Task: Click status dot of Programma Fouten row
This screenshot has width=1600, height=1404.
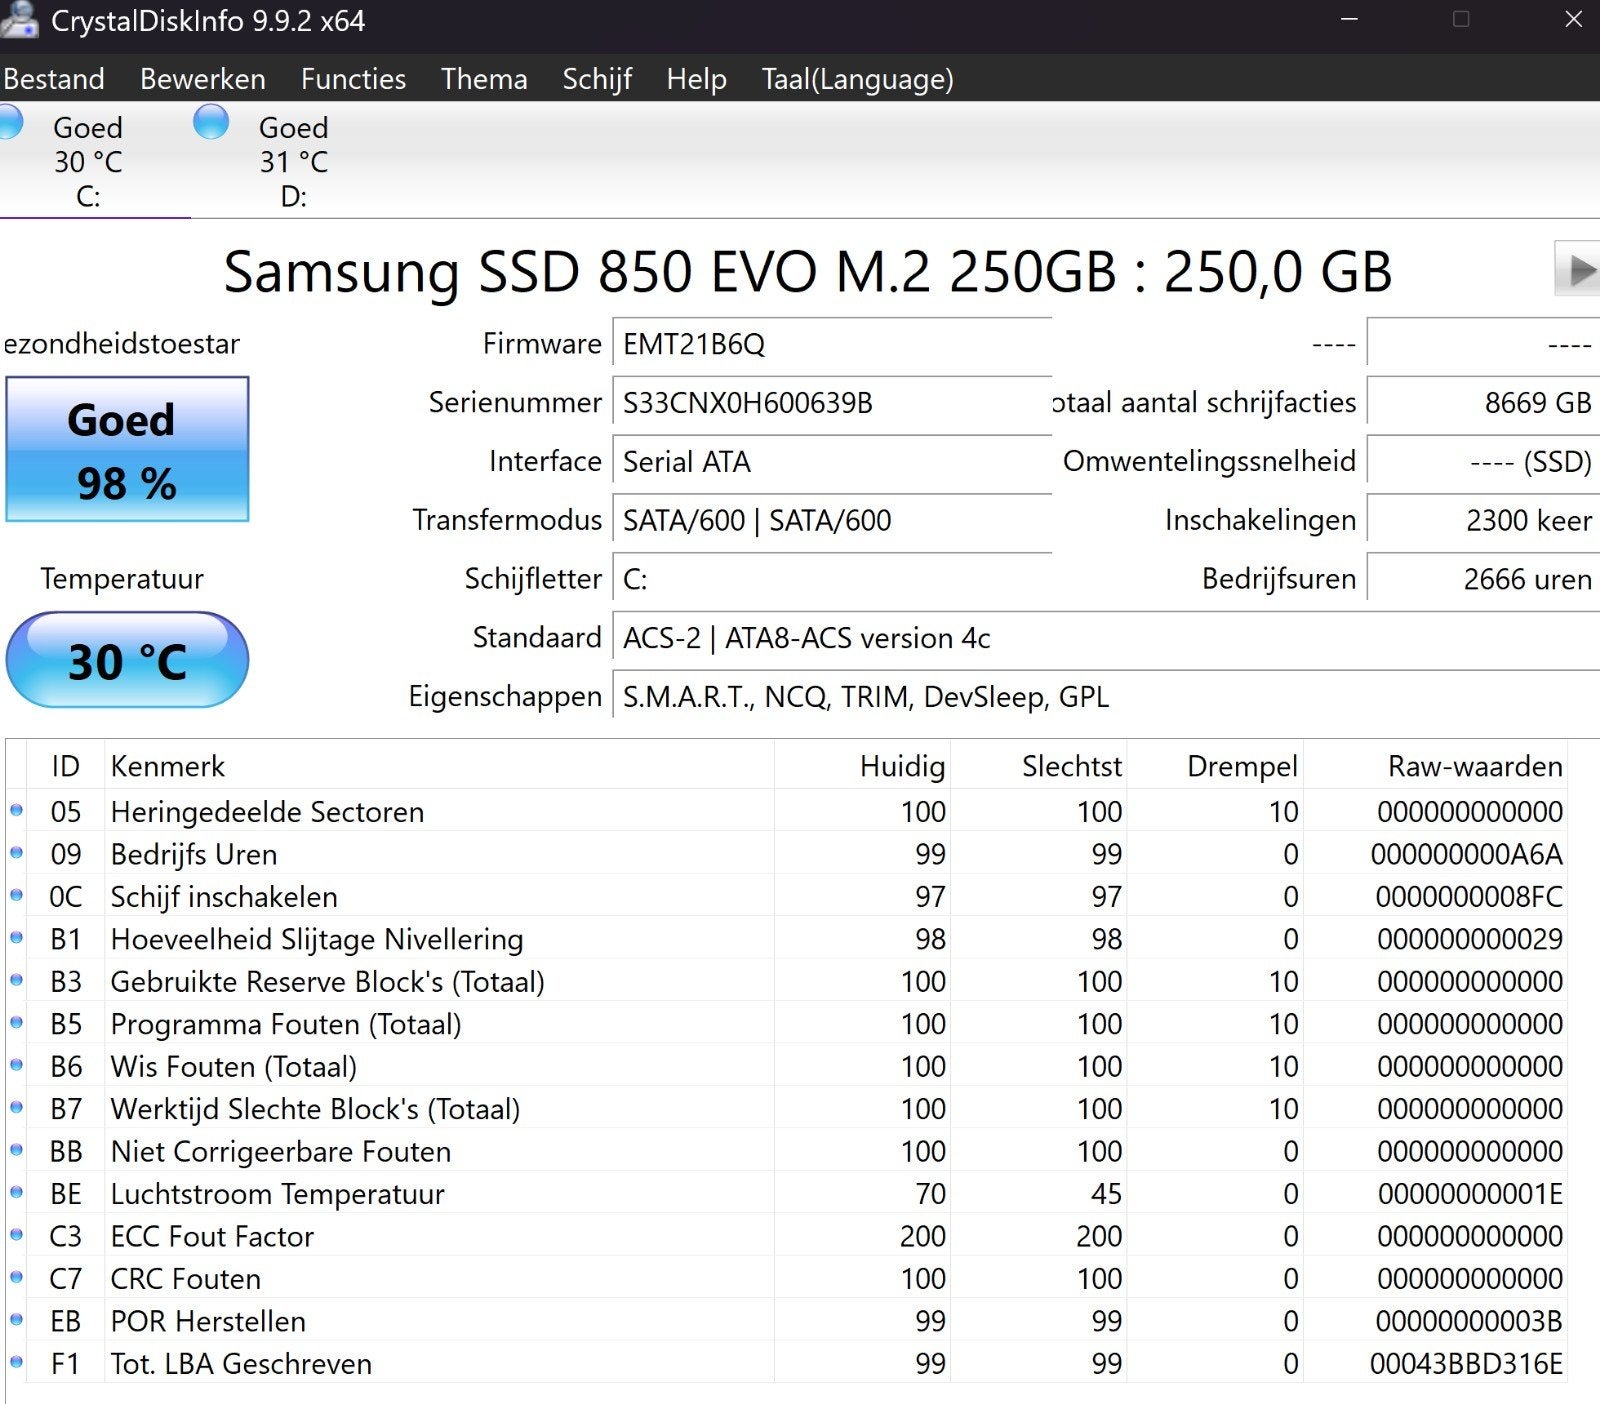Action: [x=16, y=1022]
